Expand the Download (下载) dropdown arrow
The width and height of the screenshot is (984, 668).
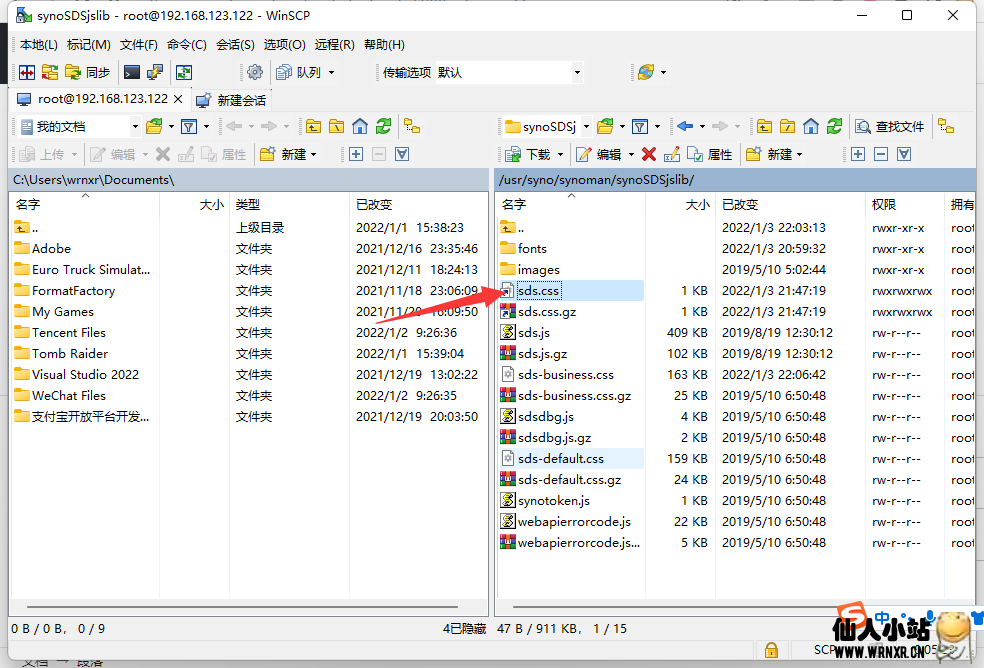[560, 154]
